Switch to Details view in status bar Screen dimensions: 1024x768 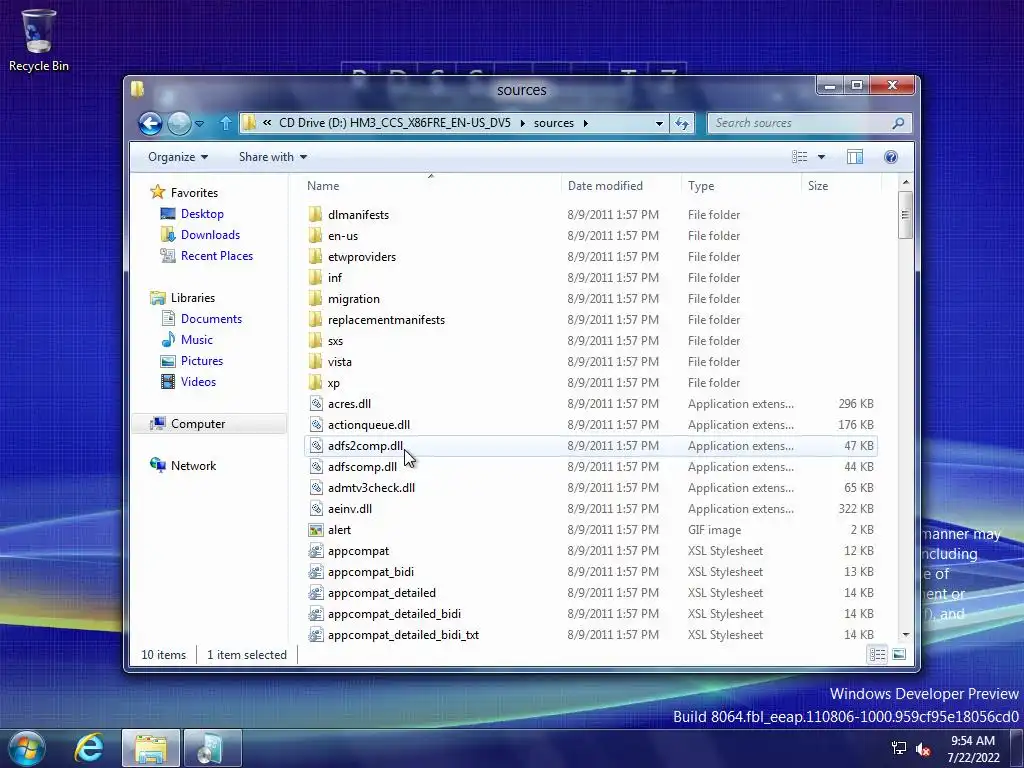pyautogui.click(x=877, y=654)
